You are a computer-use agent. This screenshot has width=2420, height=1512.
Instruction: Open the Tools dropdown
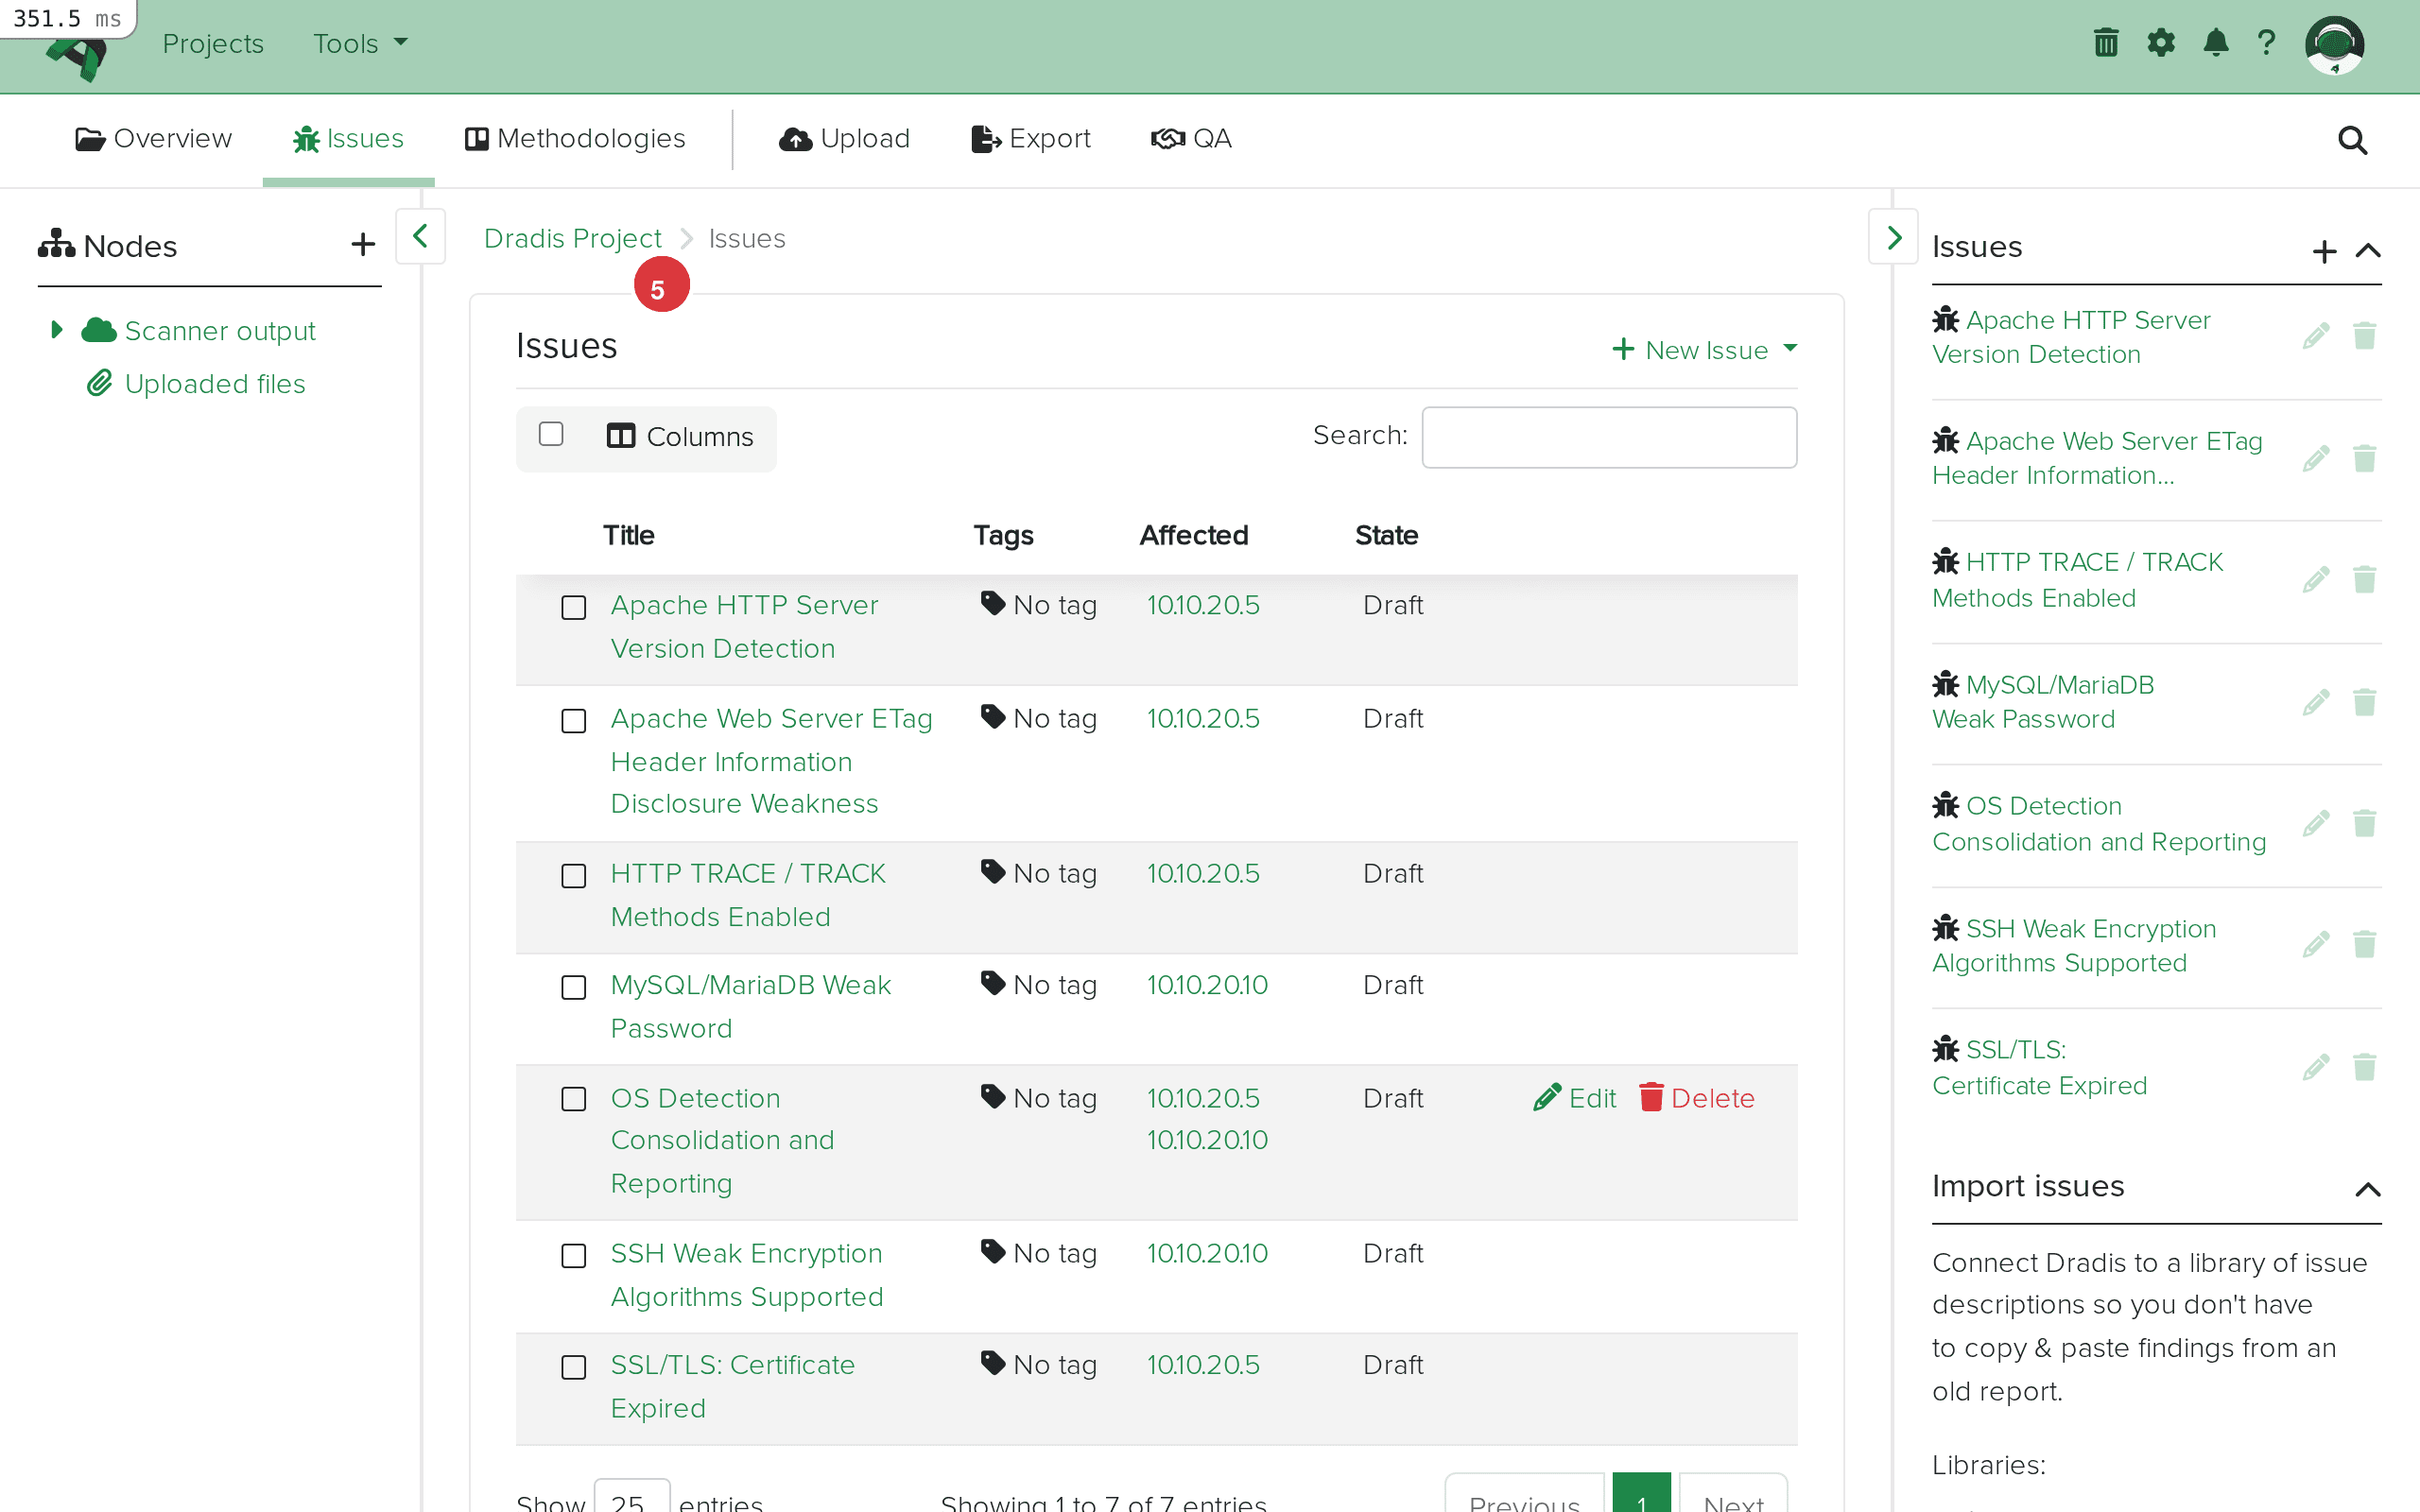pyautogui.click(x=358, y=43)
